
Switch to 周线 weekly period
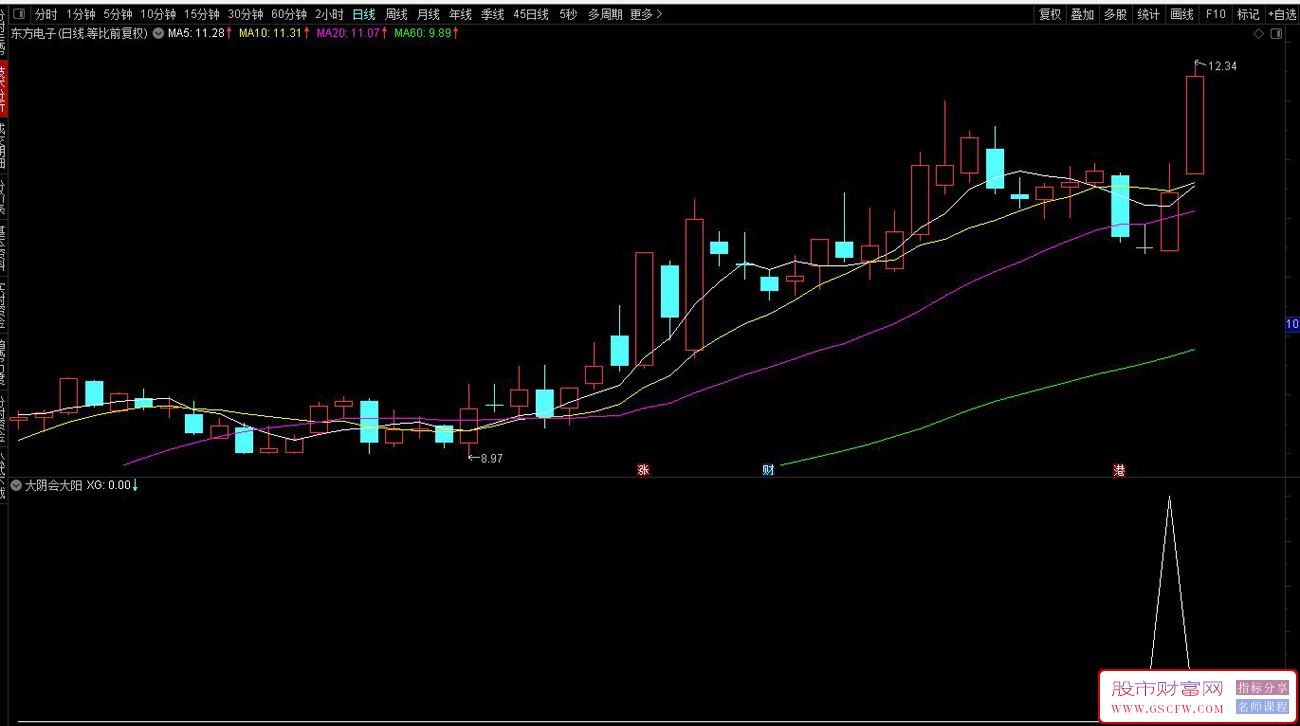pyautogui.click(x=396, y=14)
